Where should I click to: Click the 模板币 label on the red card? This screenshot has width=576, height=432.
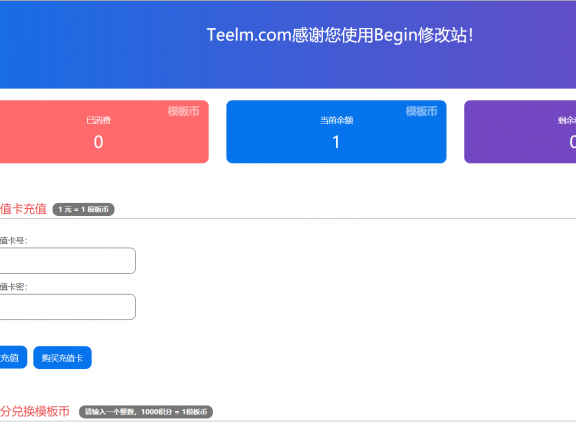click(x=184, y=111)
